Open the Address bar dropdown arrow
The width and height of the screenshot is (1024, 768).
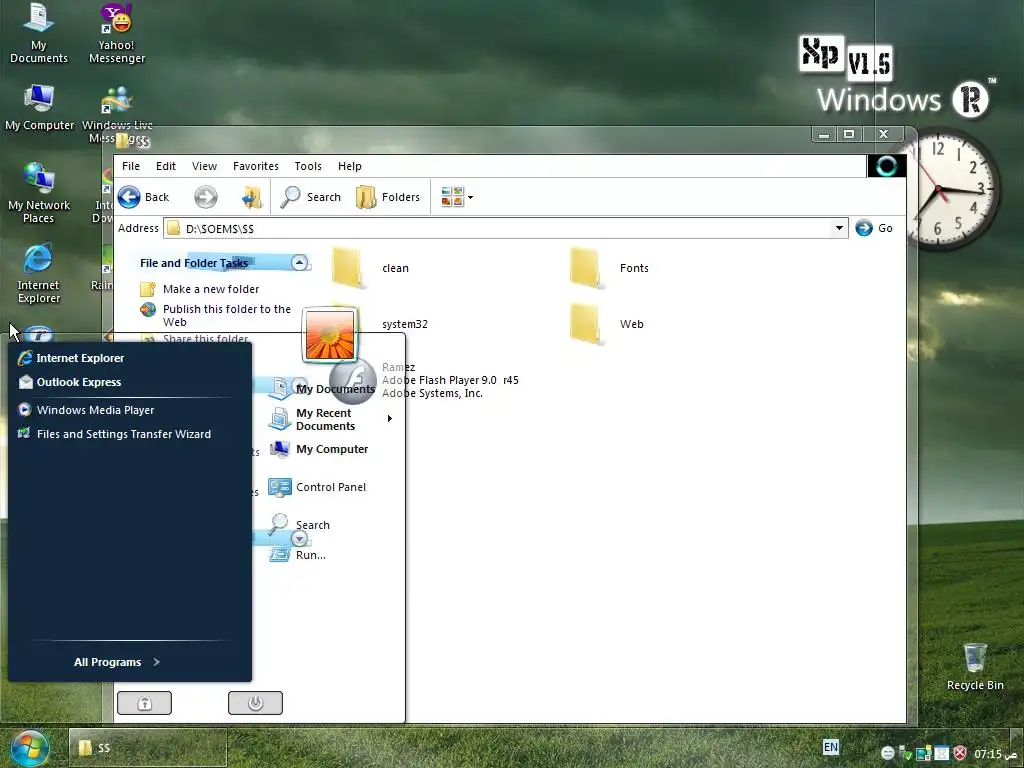coord(839,228)
